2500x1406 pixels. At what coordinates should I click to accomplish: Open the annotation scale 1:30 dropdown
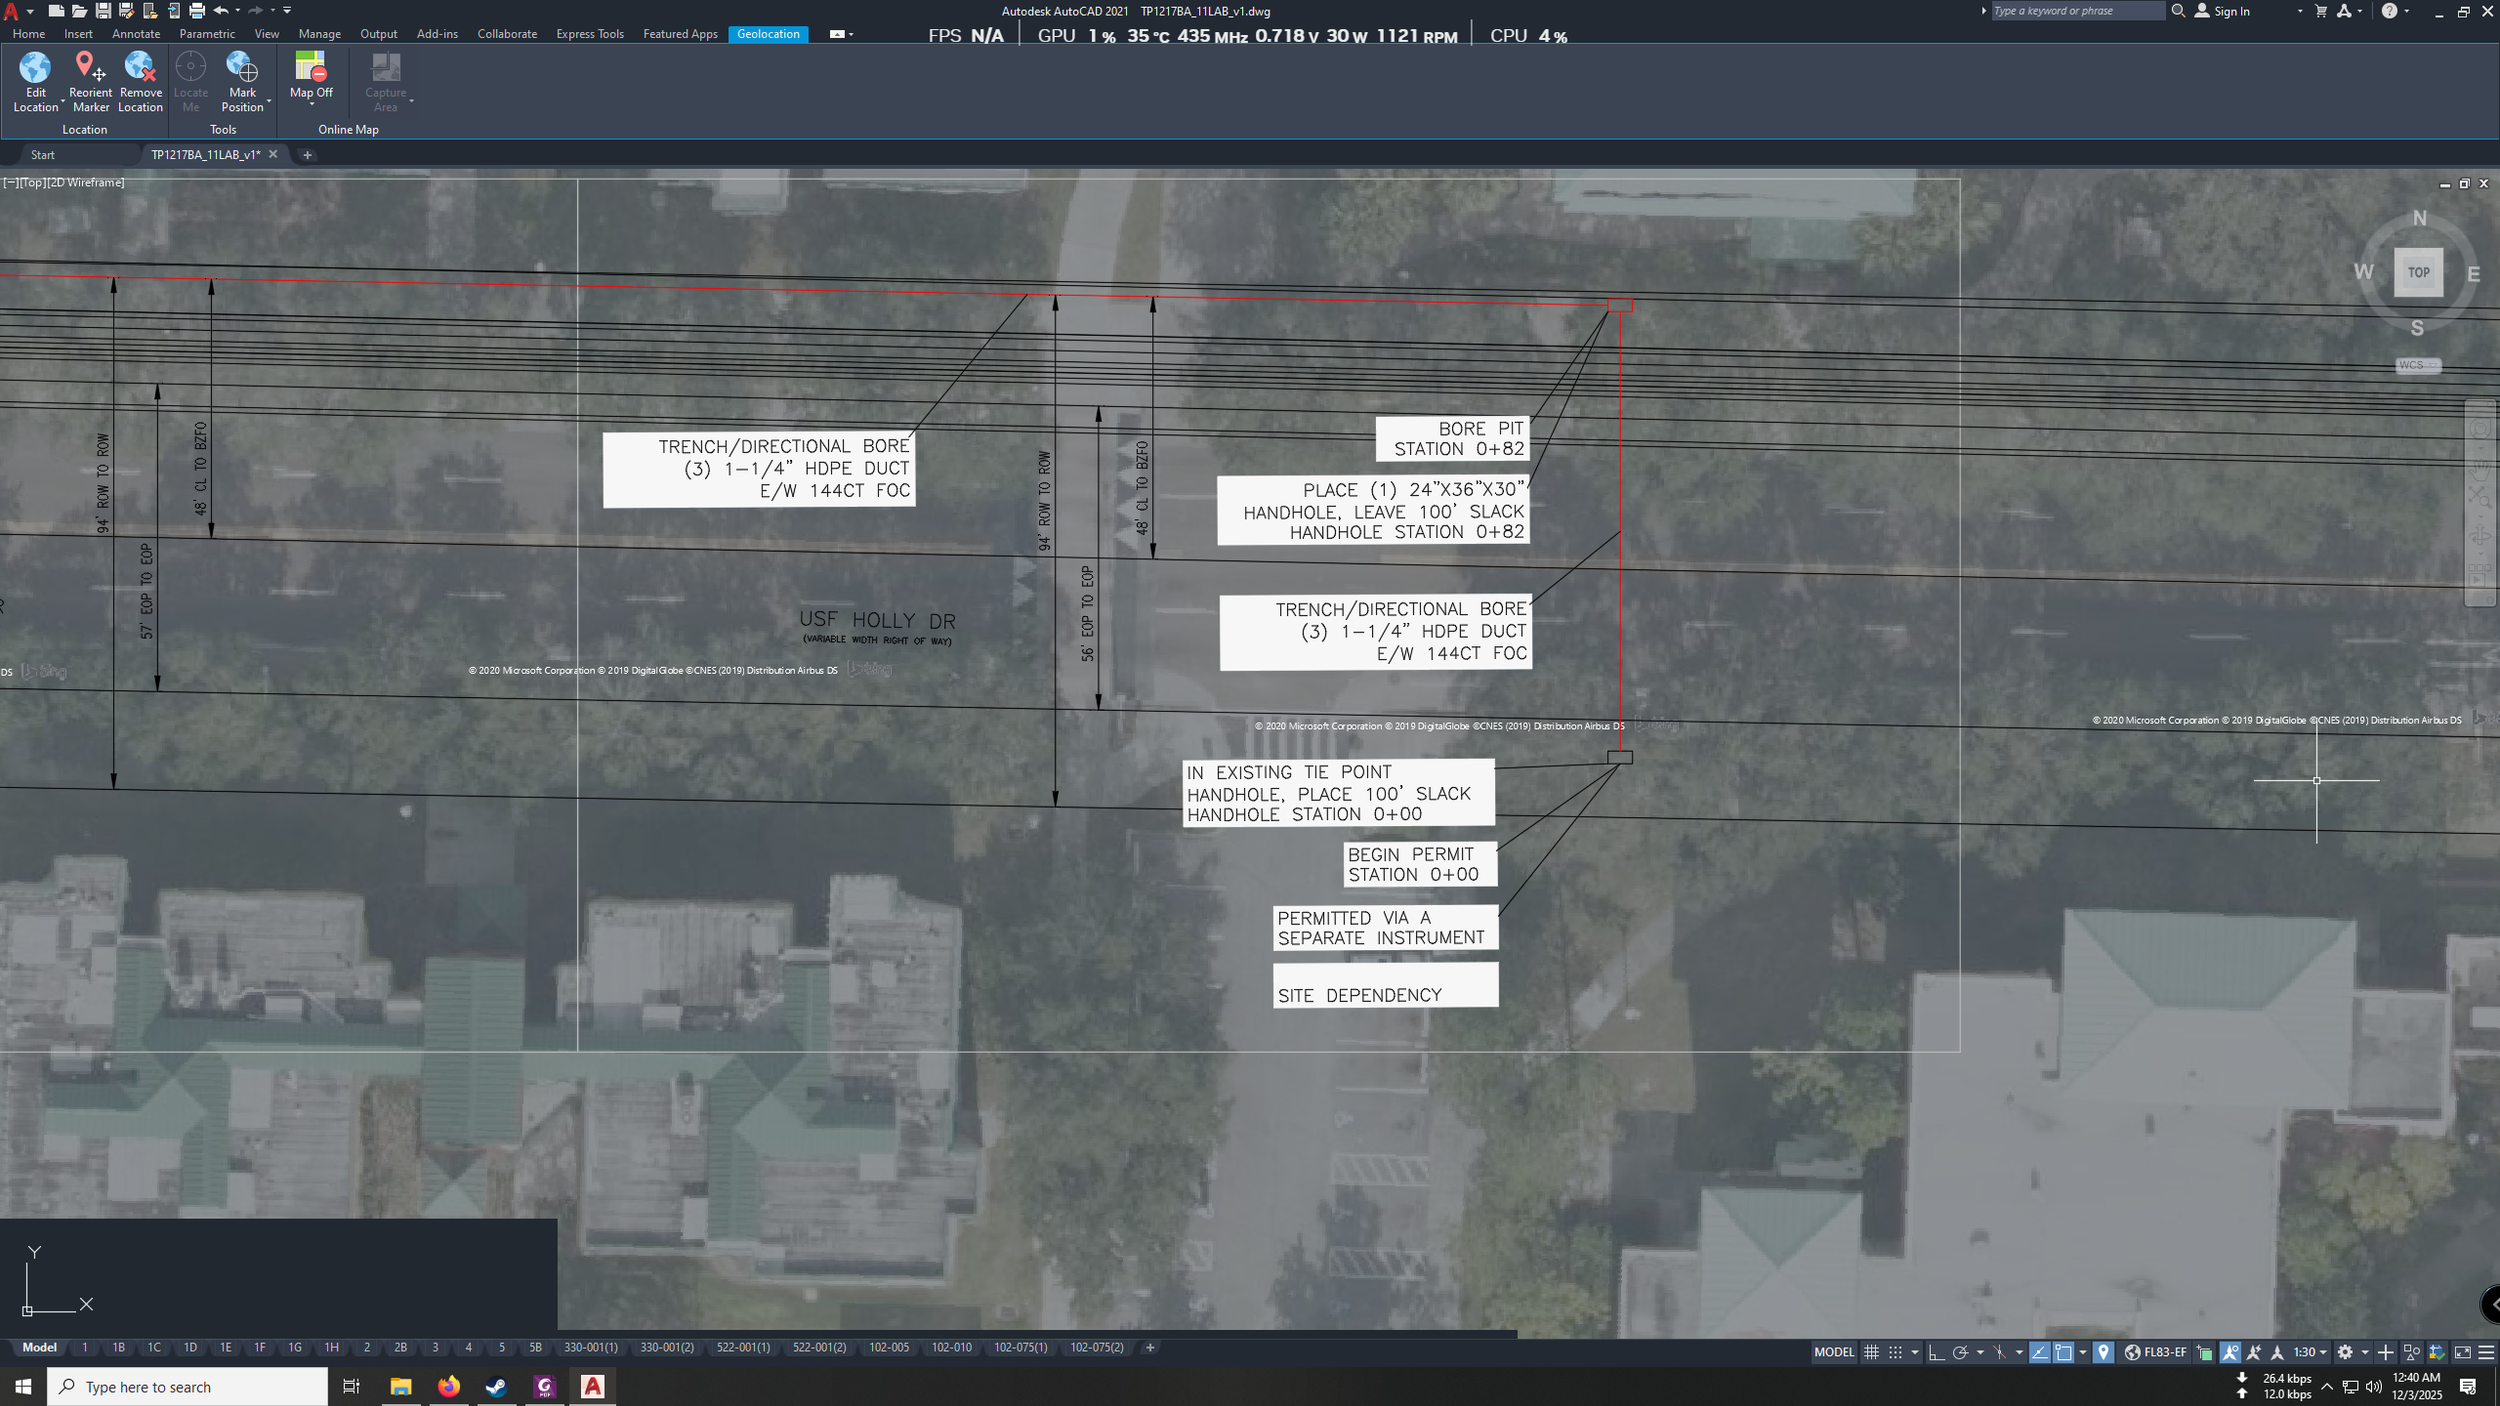tap(2311, 1352)
